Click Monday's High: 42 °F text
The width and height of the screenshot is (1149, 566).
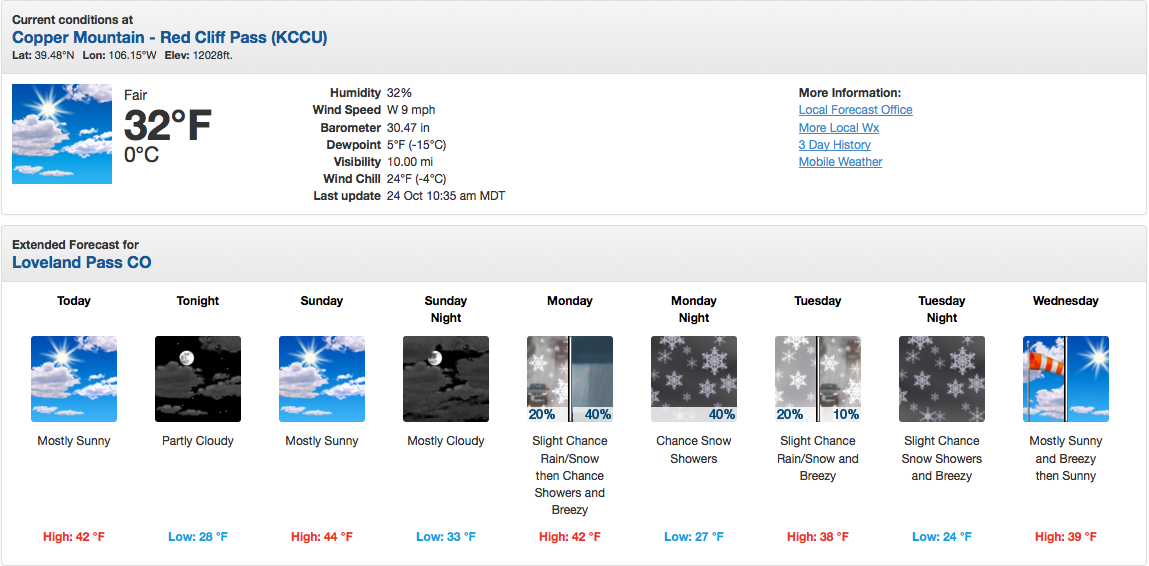(570, 537)
